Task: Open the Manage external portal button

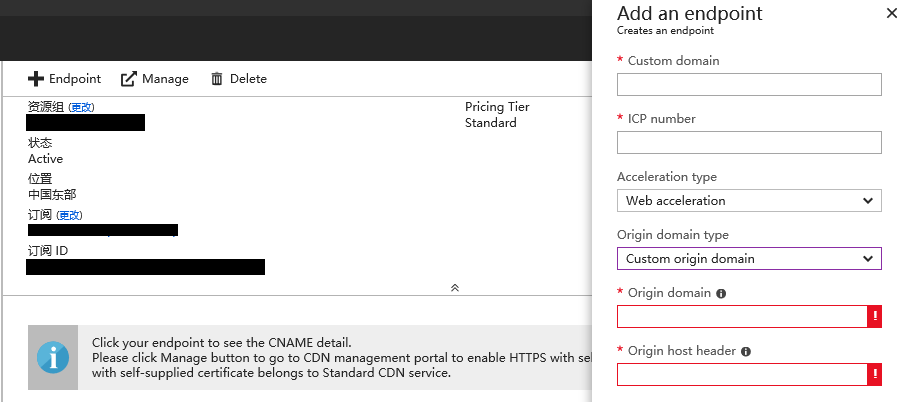Action: [154, 79]
